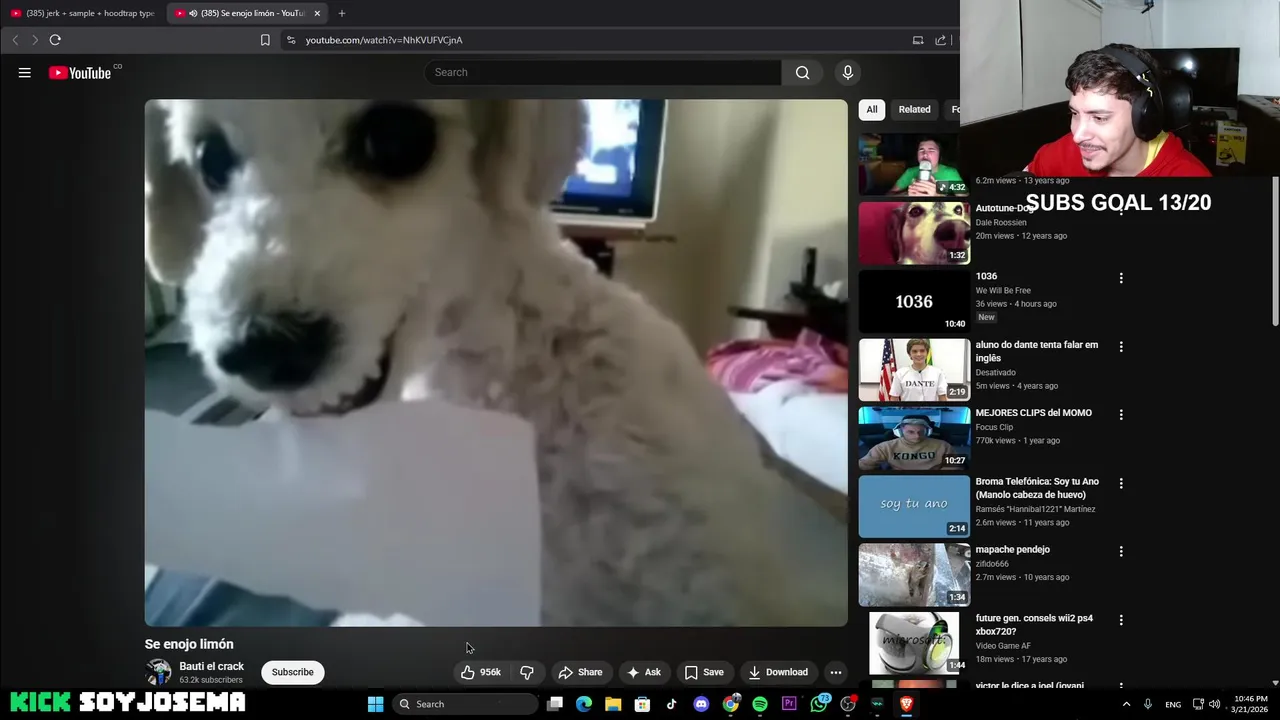Open a new browser tab with plus
The height and width of the screenshot is (720, 1280).
point(342,13)
